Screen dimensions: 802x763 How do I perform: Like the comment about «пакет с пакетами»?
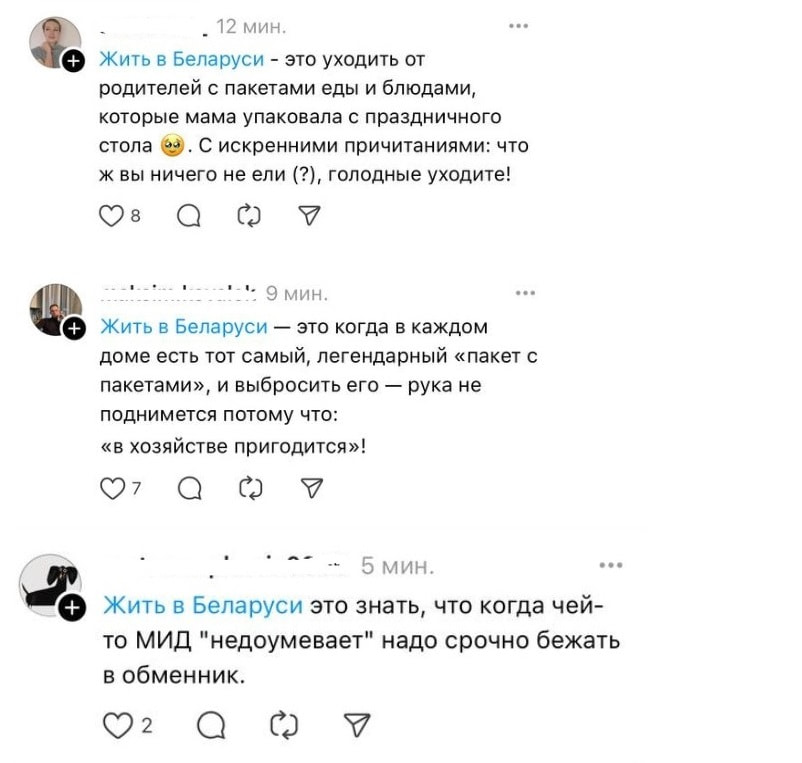(x=112, y=488)
